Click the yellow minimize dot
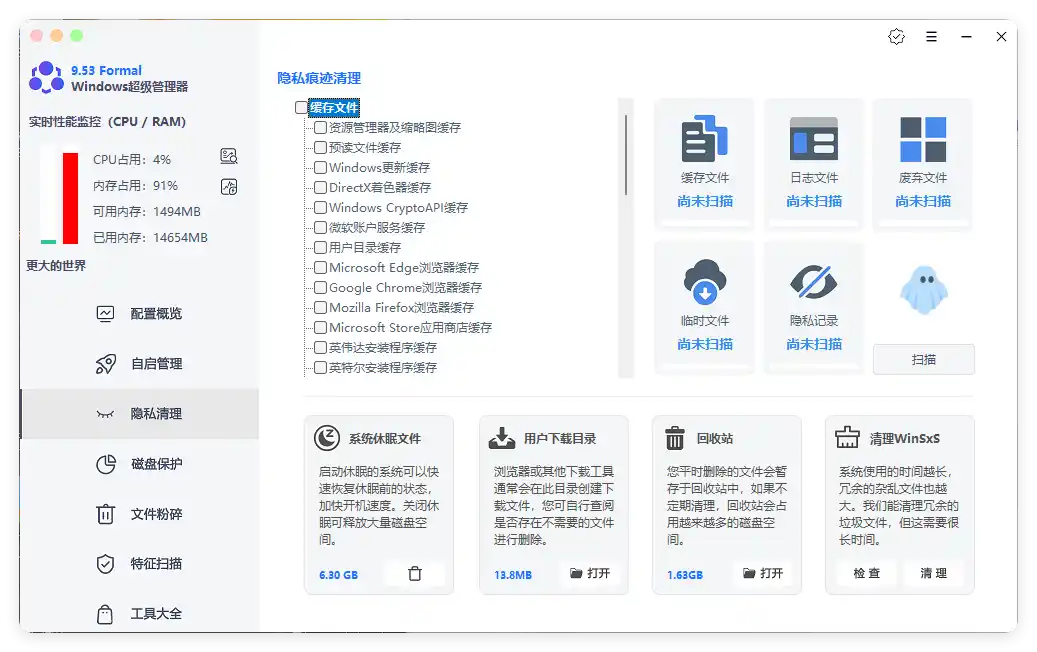 [57, 36]
